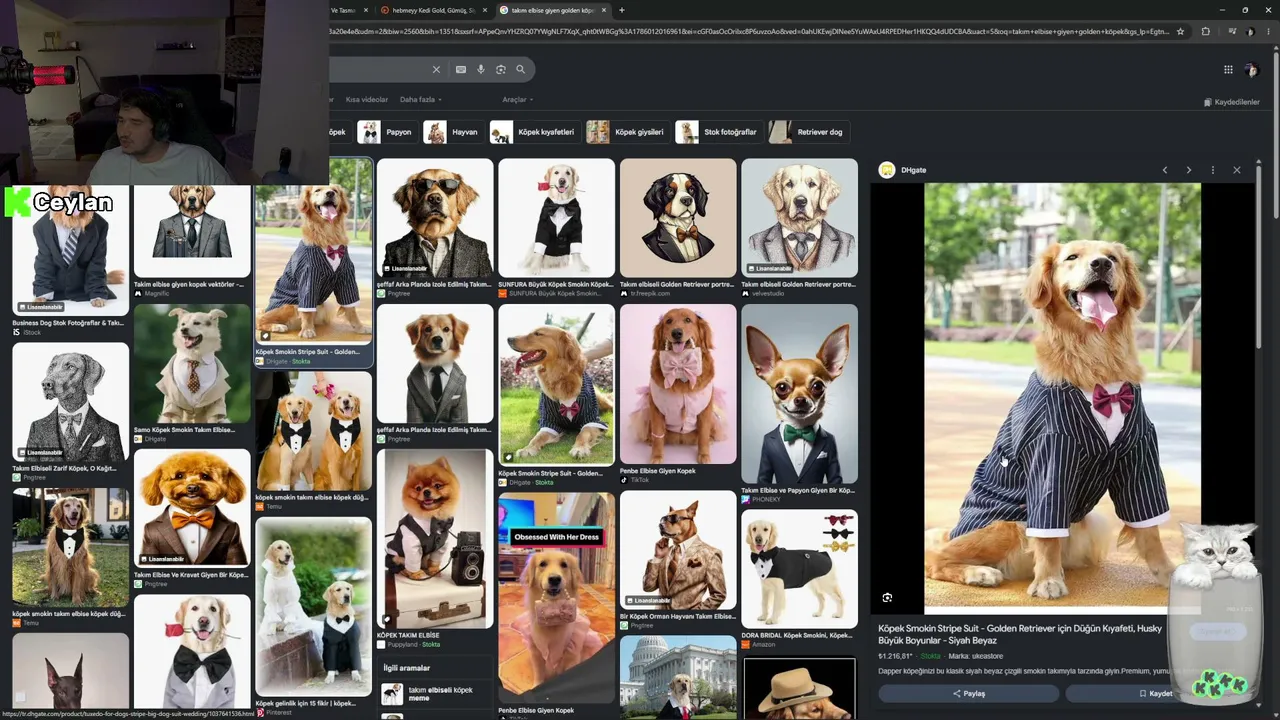
Task: Open Google Lens image search in search bar
Action: pos(501,69)
